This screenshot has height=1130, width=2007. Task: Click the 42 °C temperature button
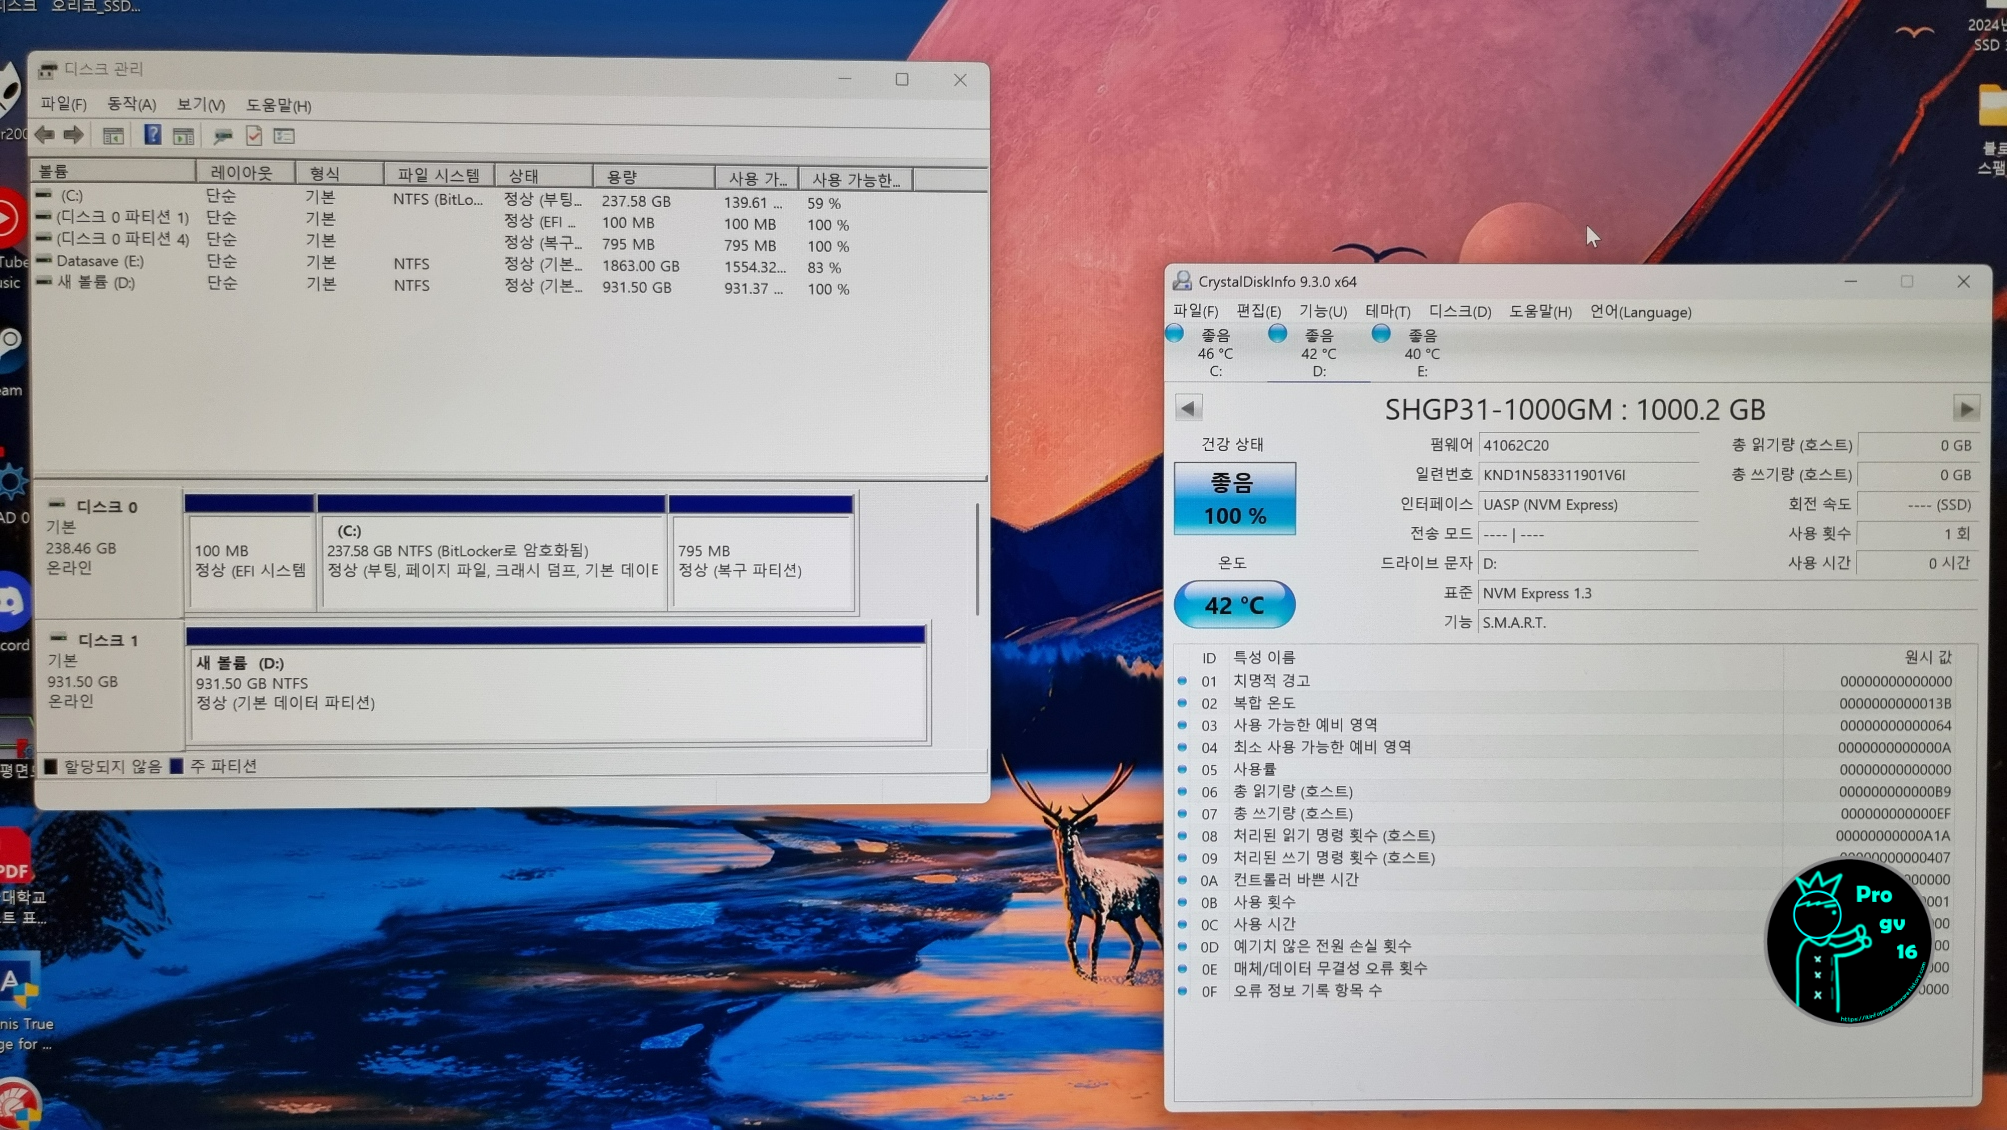click(x=1234, y=605)
